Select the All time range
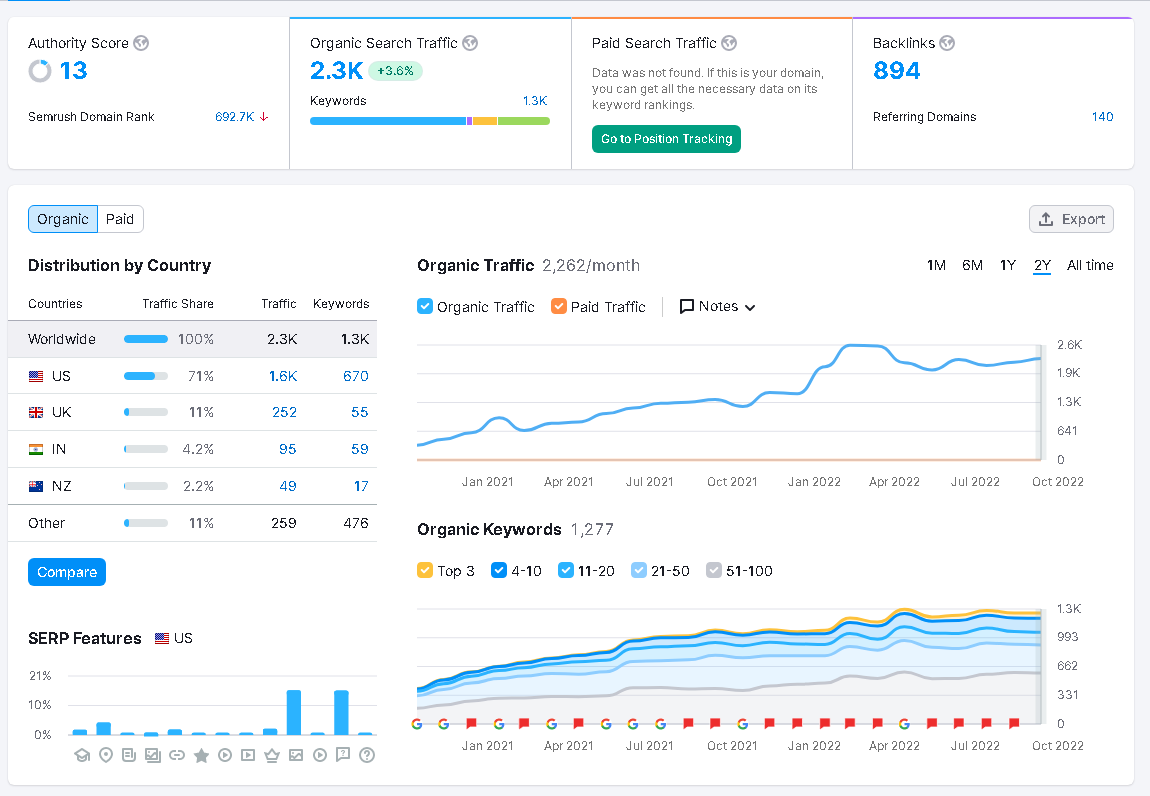This screenshot has height=796, width=1150. (x=1089, y=265)
